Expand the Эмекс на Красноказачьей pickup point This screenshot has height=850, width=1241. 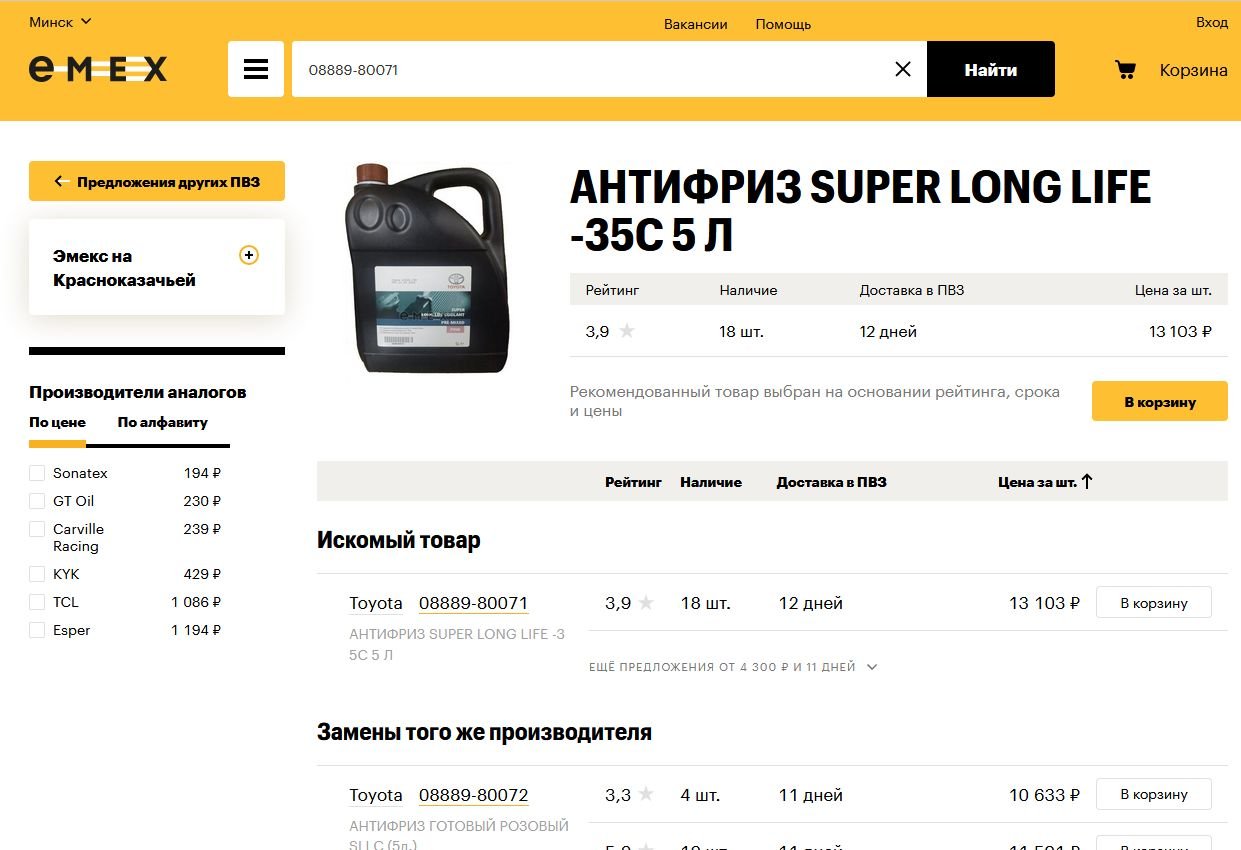click(x=249, y=255)
